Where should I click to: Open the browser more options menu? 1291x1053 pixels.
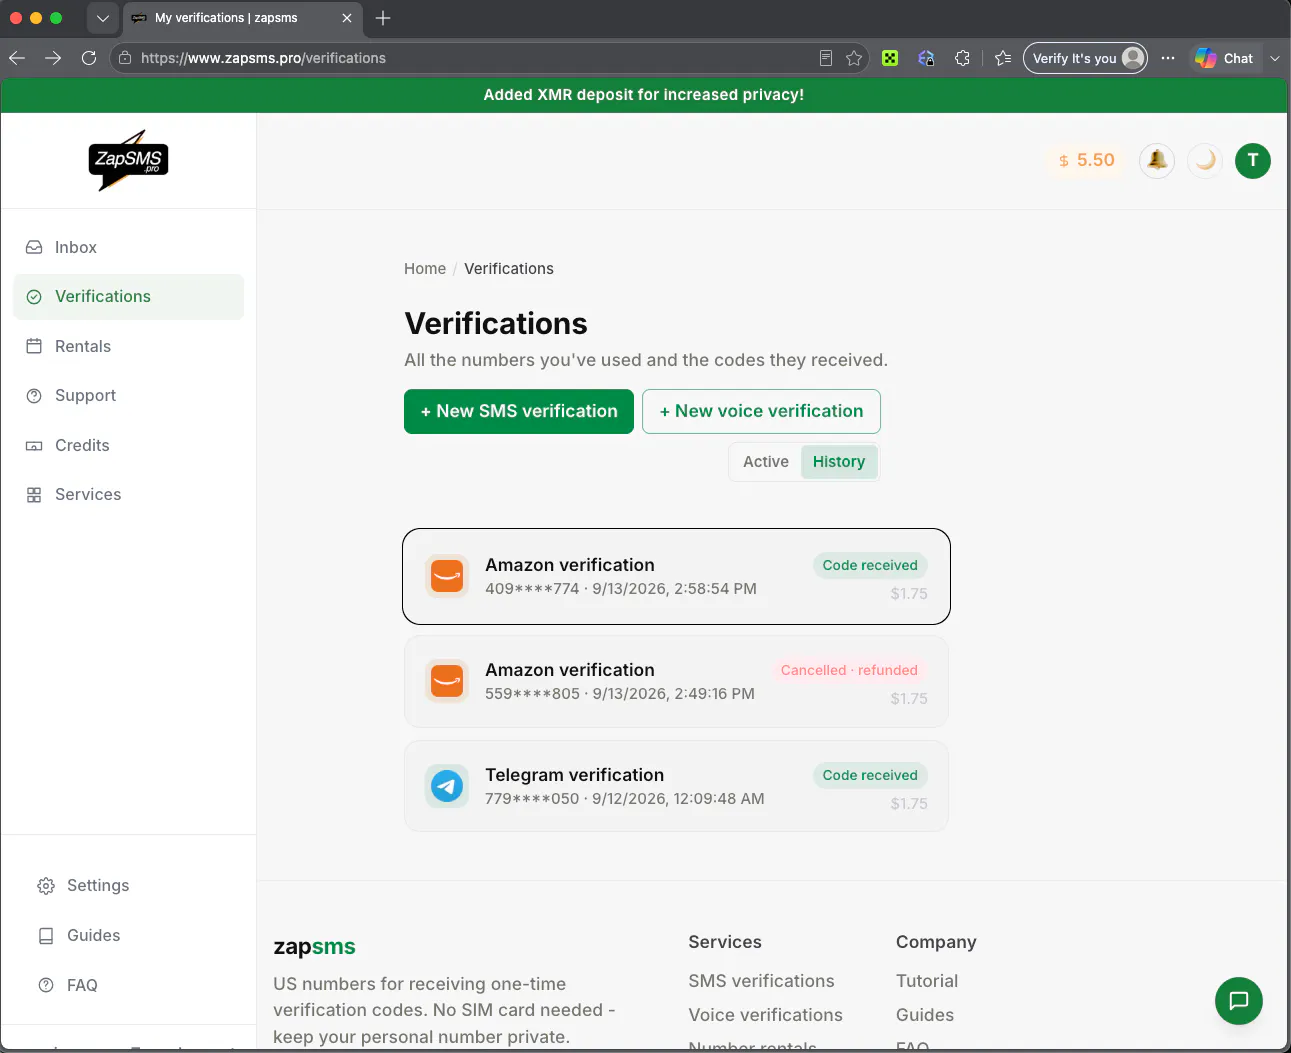point(1168,58)
